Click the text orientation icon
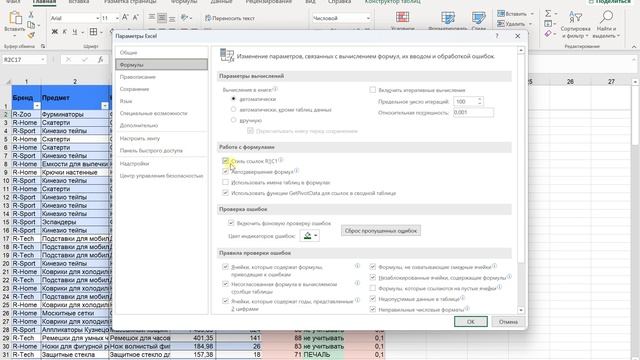640x360 pixels. click(x=184, y=18)
